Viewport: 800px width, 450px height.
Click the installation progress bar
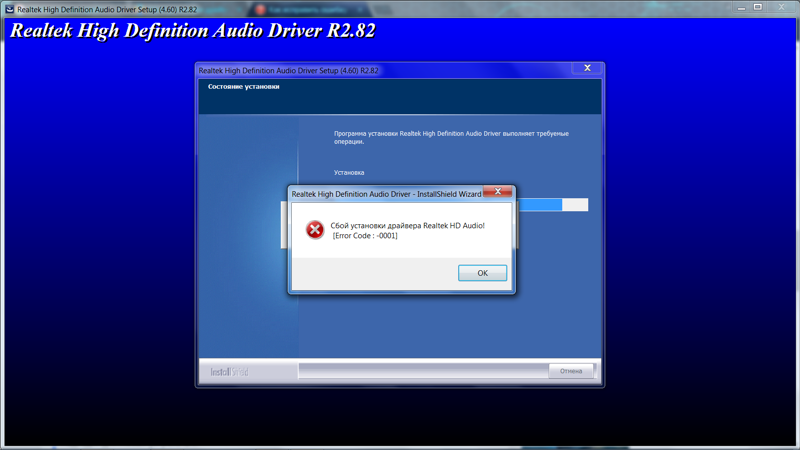pyautogui.click(x=553, y=205)
